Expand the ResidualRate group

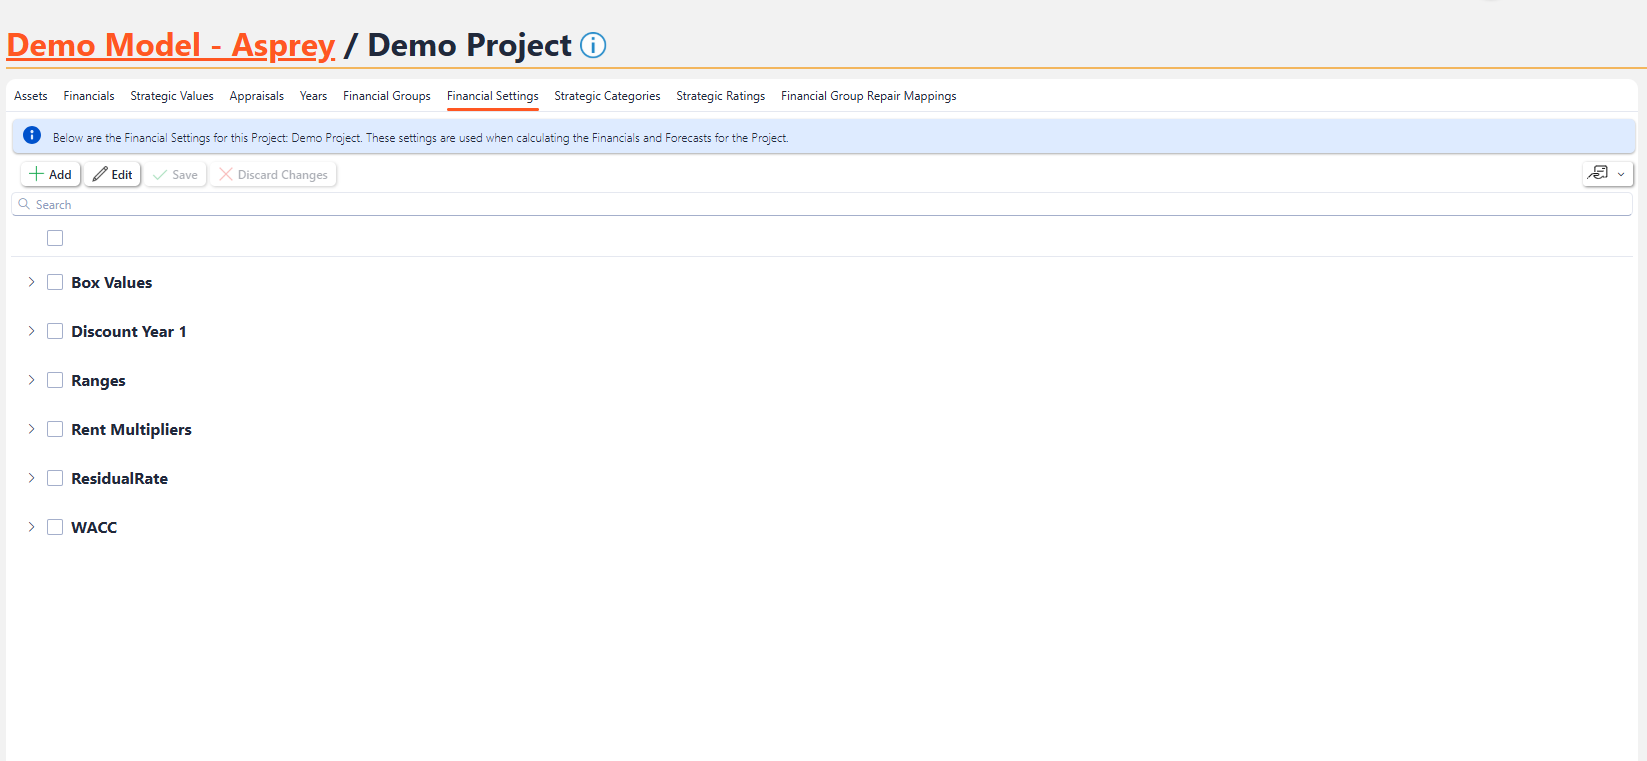click(31, 479)
